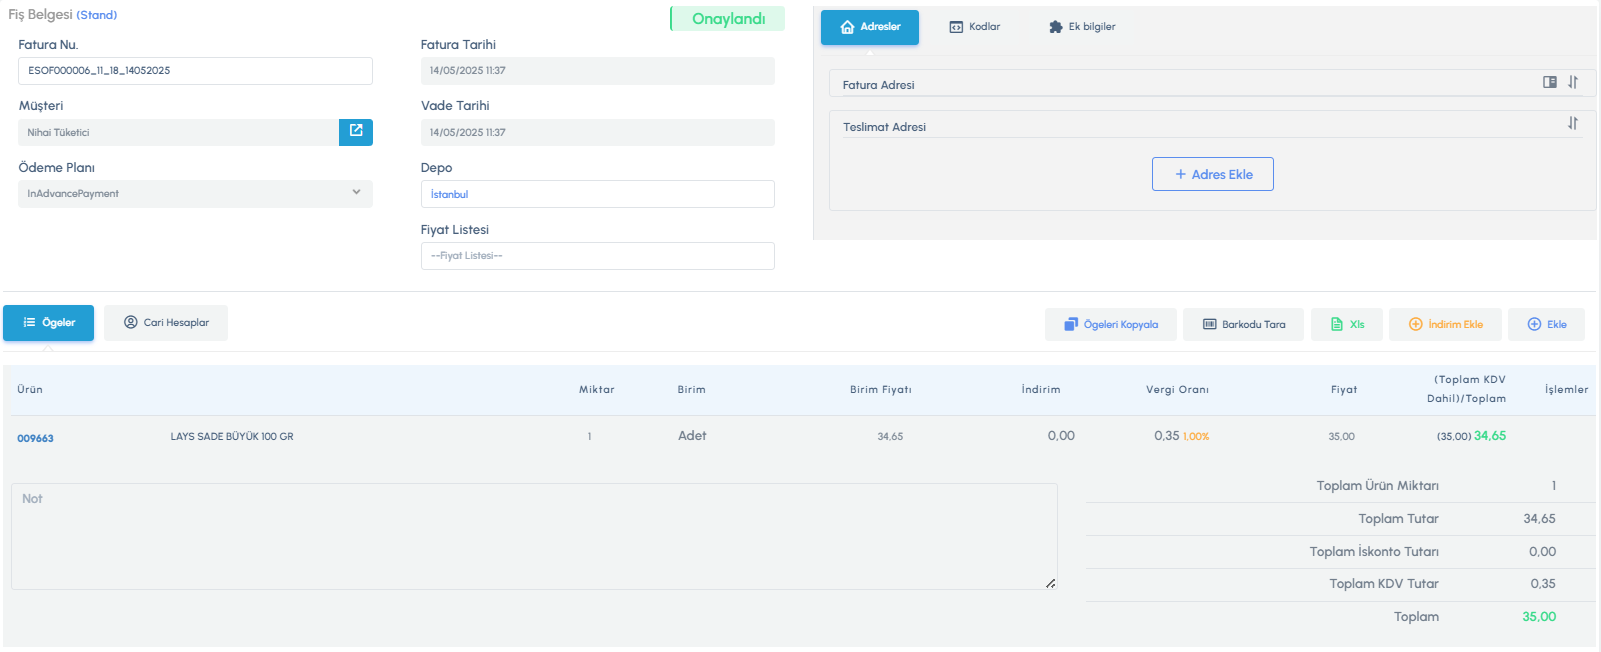Open product code 009663 link
This screenshot has height=652, width=1601.
pos(36,438)
